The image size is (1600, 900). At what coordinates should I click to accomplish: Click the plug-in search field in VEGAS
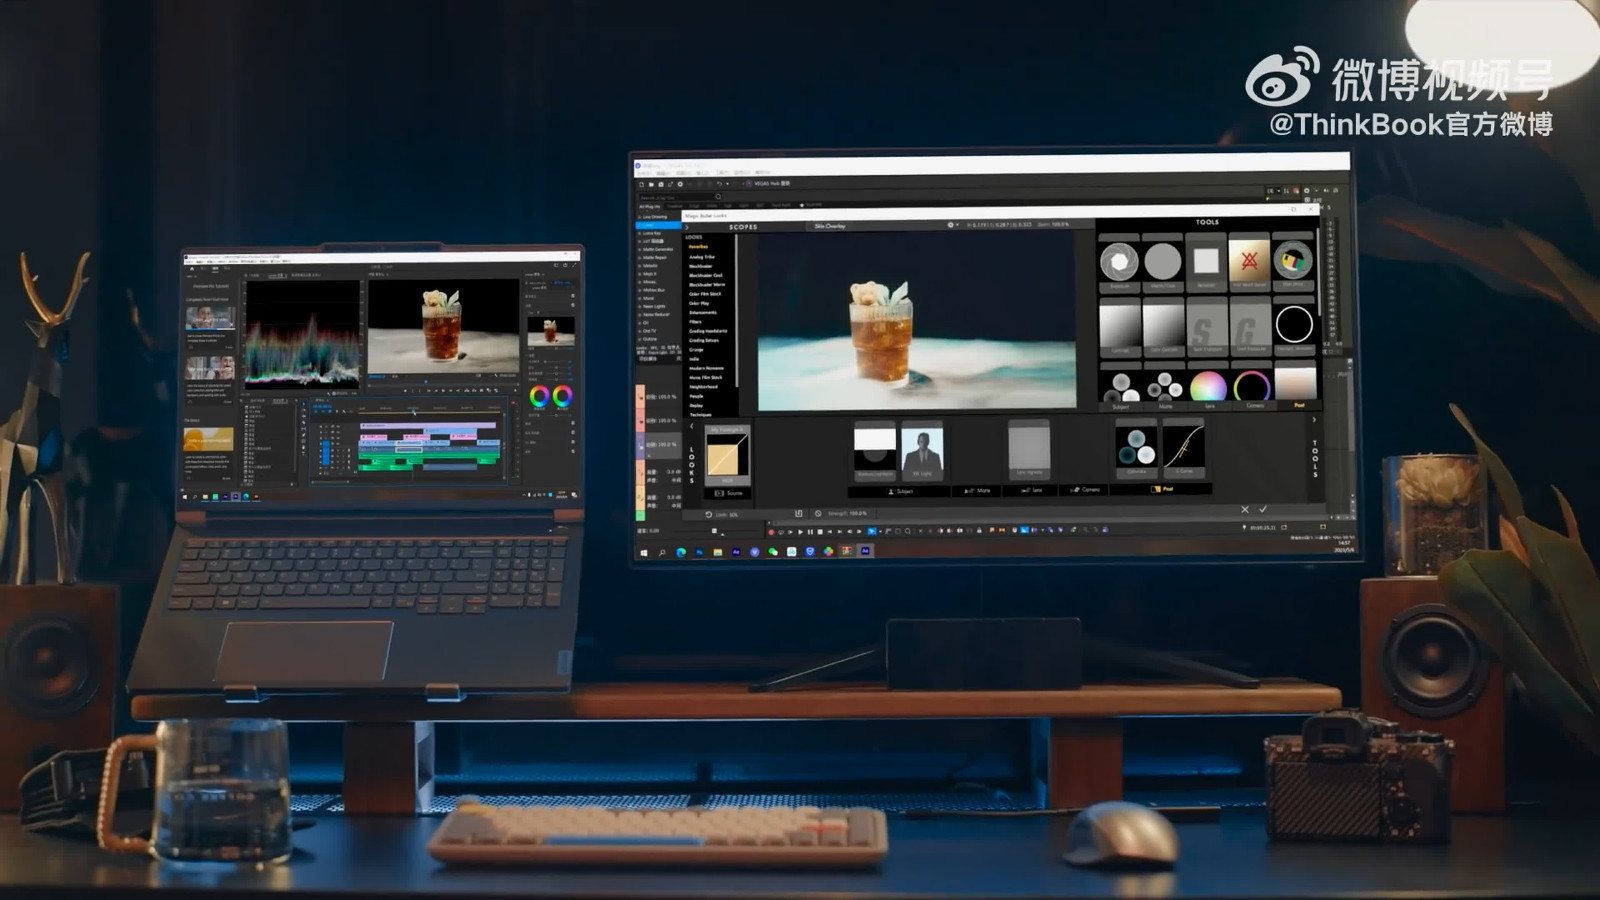click(x=680, y=197)
